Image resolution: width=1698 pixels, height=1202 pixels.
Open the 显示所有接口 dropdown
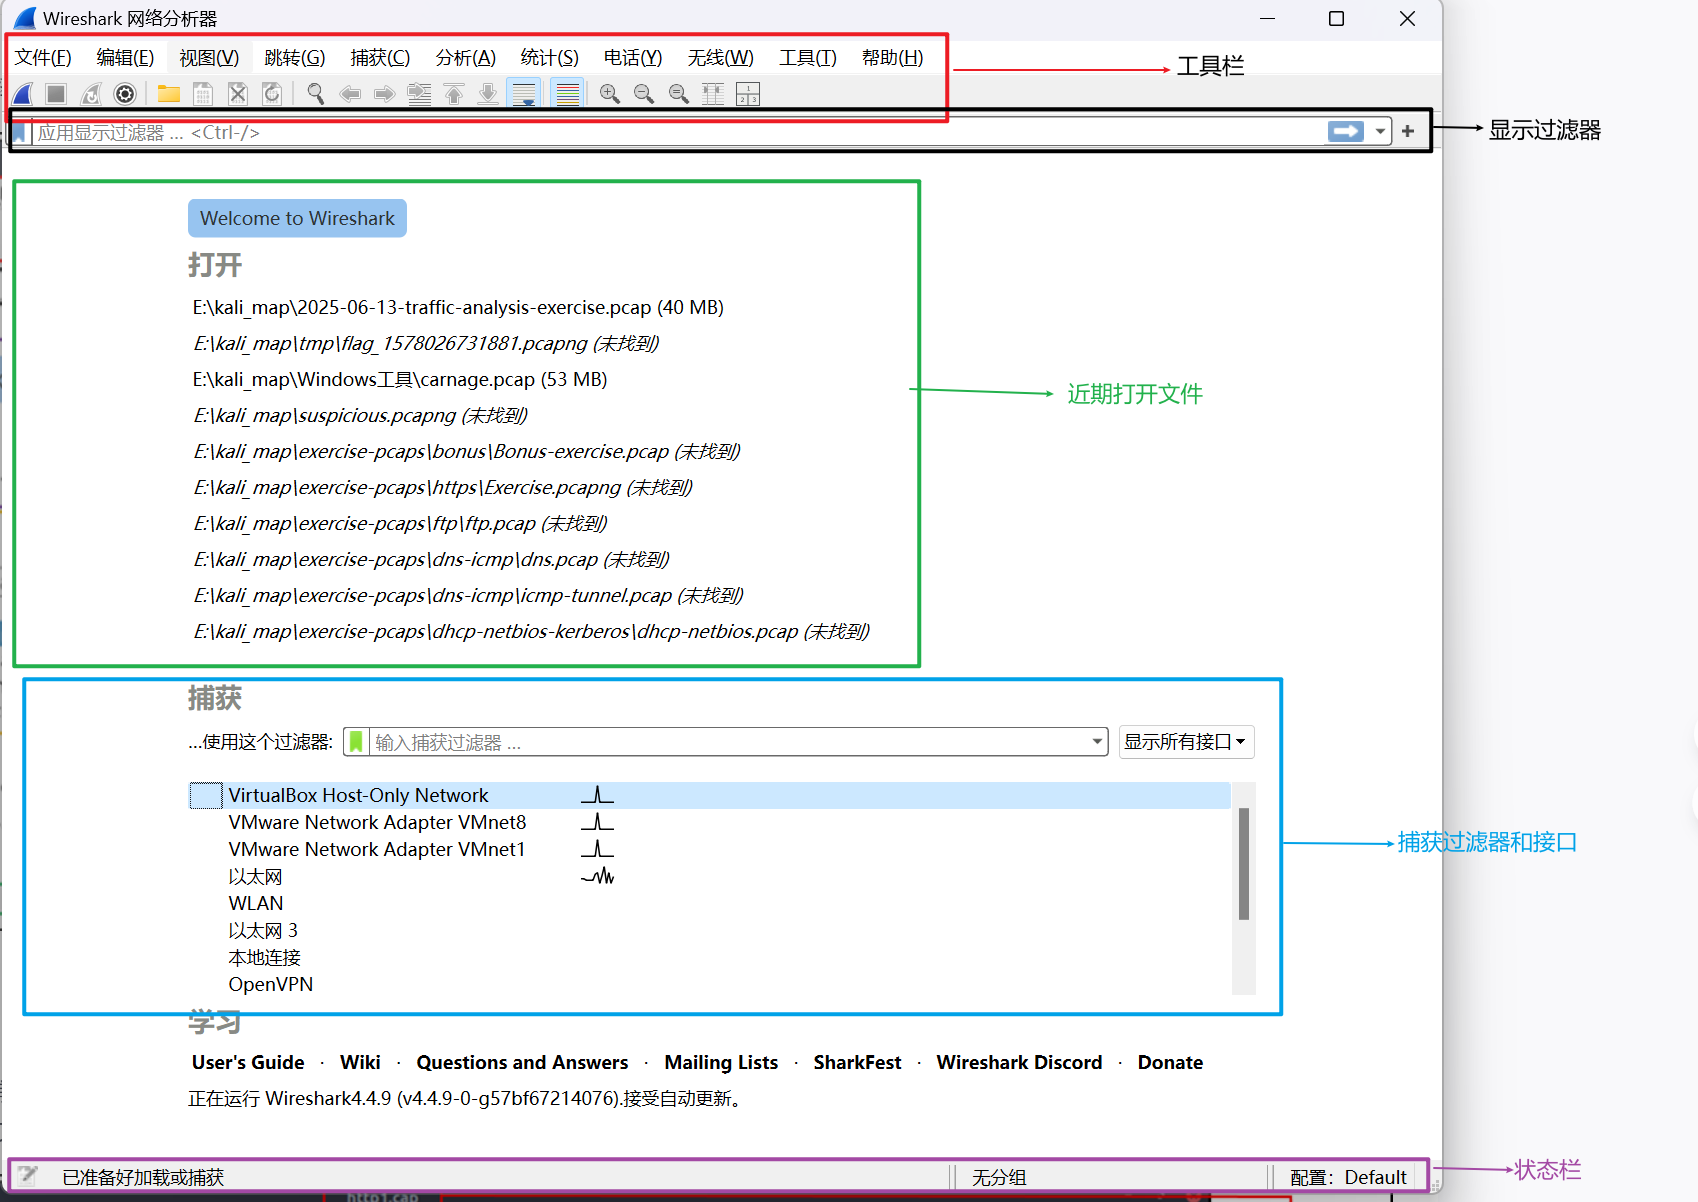pyautogui.click(x=1186, y=742)
